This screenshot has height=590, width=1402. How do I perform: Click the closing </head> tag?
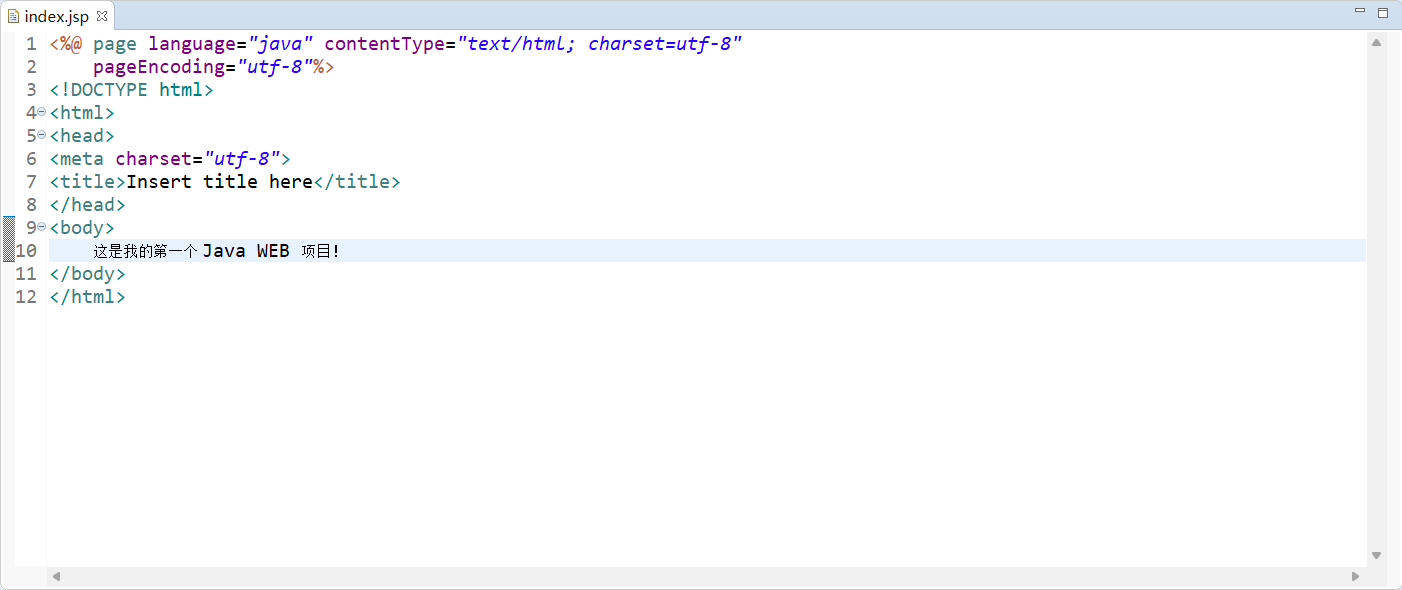(88, 205)
